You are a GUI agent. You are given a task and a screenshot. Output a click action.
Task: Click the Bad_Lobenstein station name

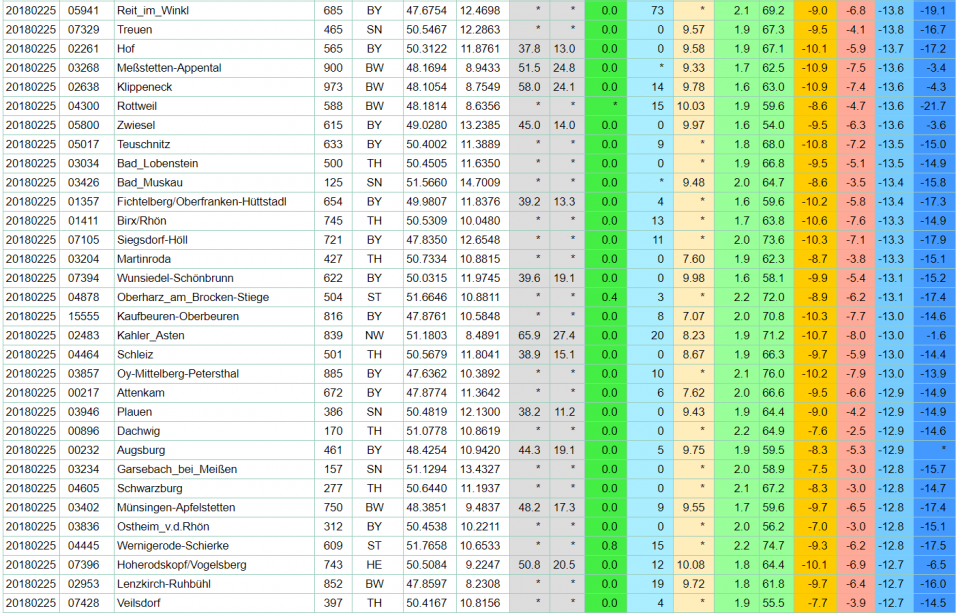coord(157,163)
